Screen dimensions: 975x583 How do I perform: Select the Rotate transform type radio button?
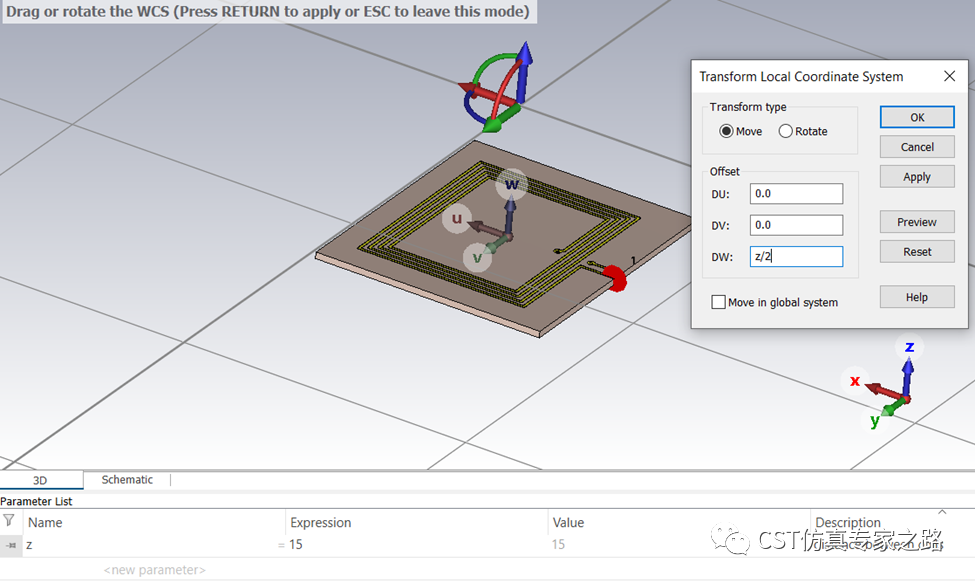coord(785,131)
